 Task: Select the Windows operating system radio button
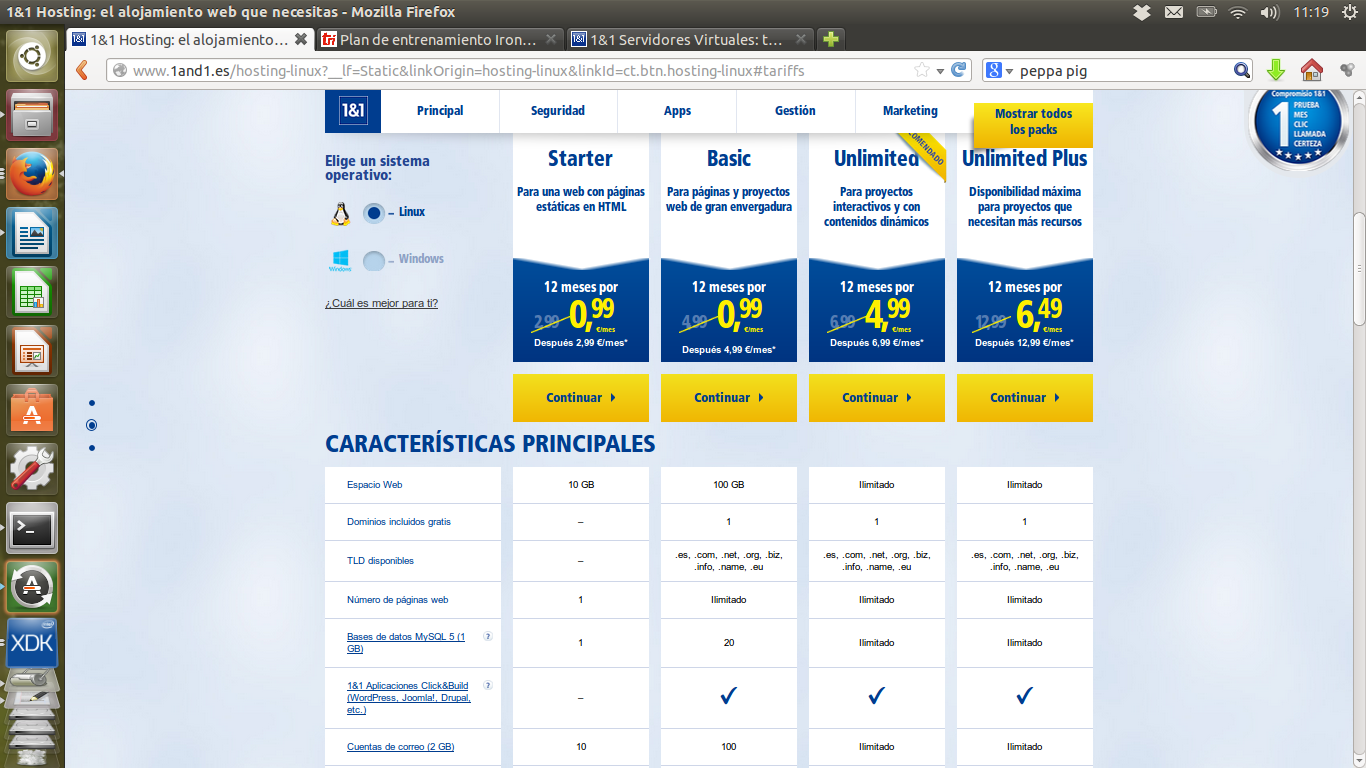373,260
